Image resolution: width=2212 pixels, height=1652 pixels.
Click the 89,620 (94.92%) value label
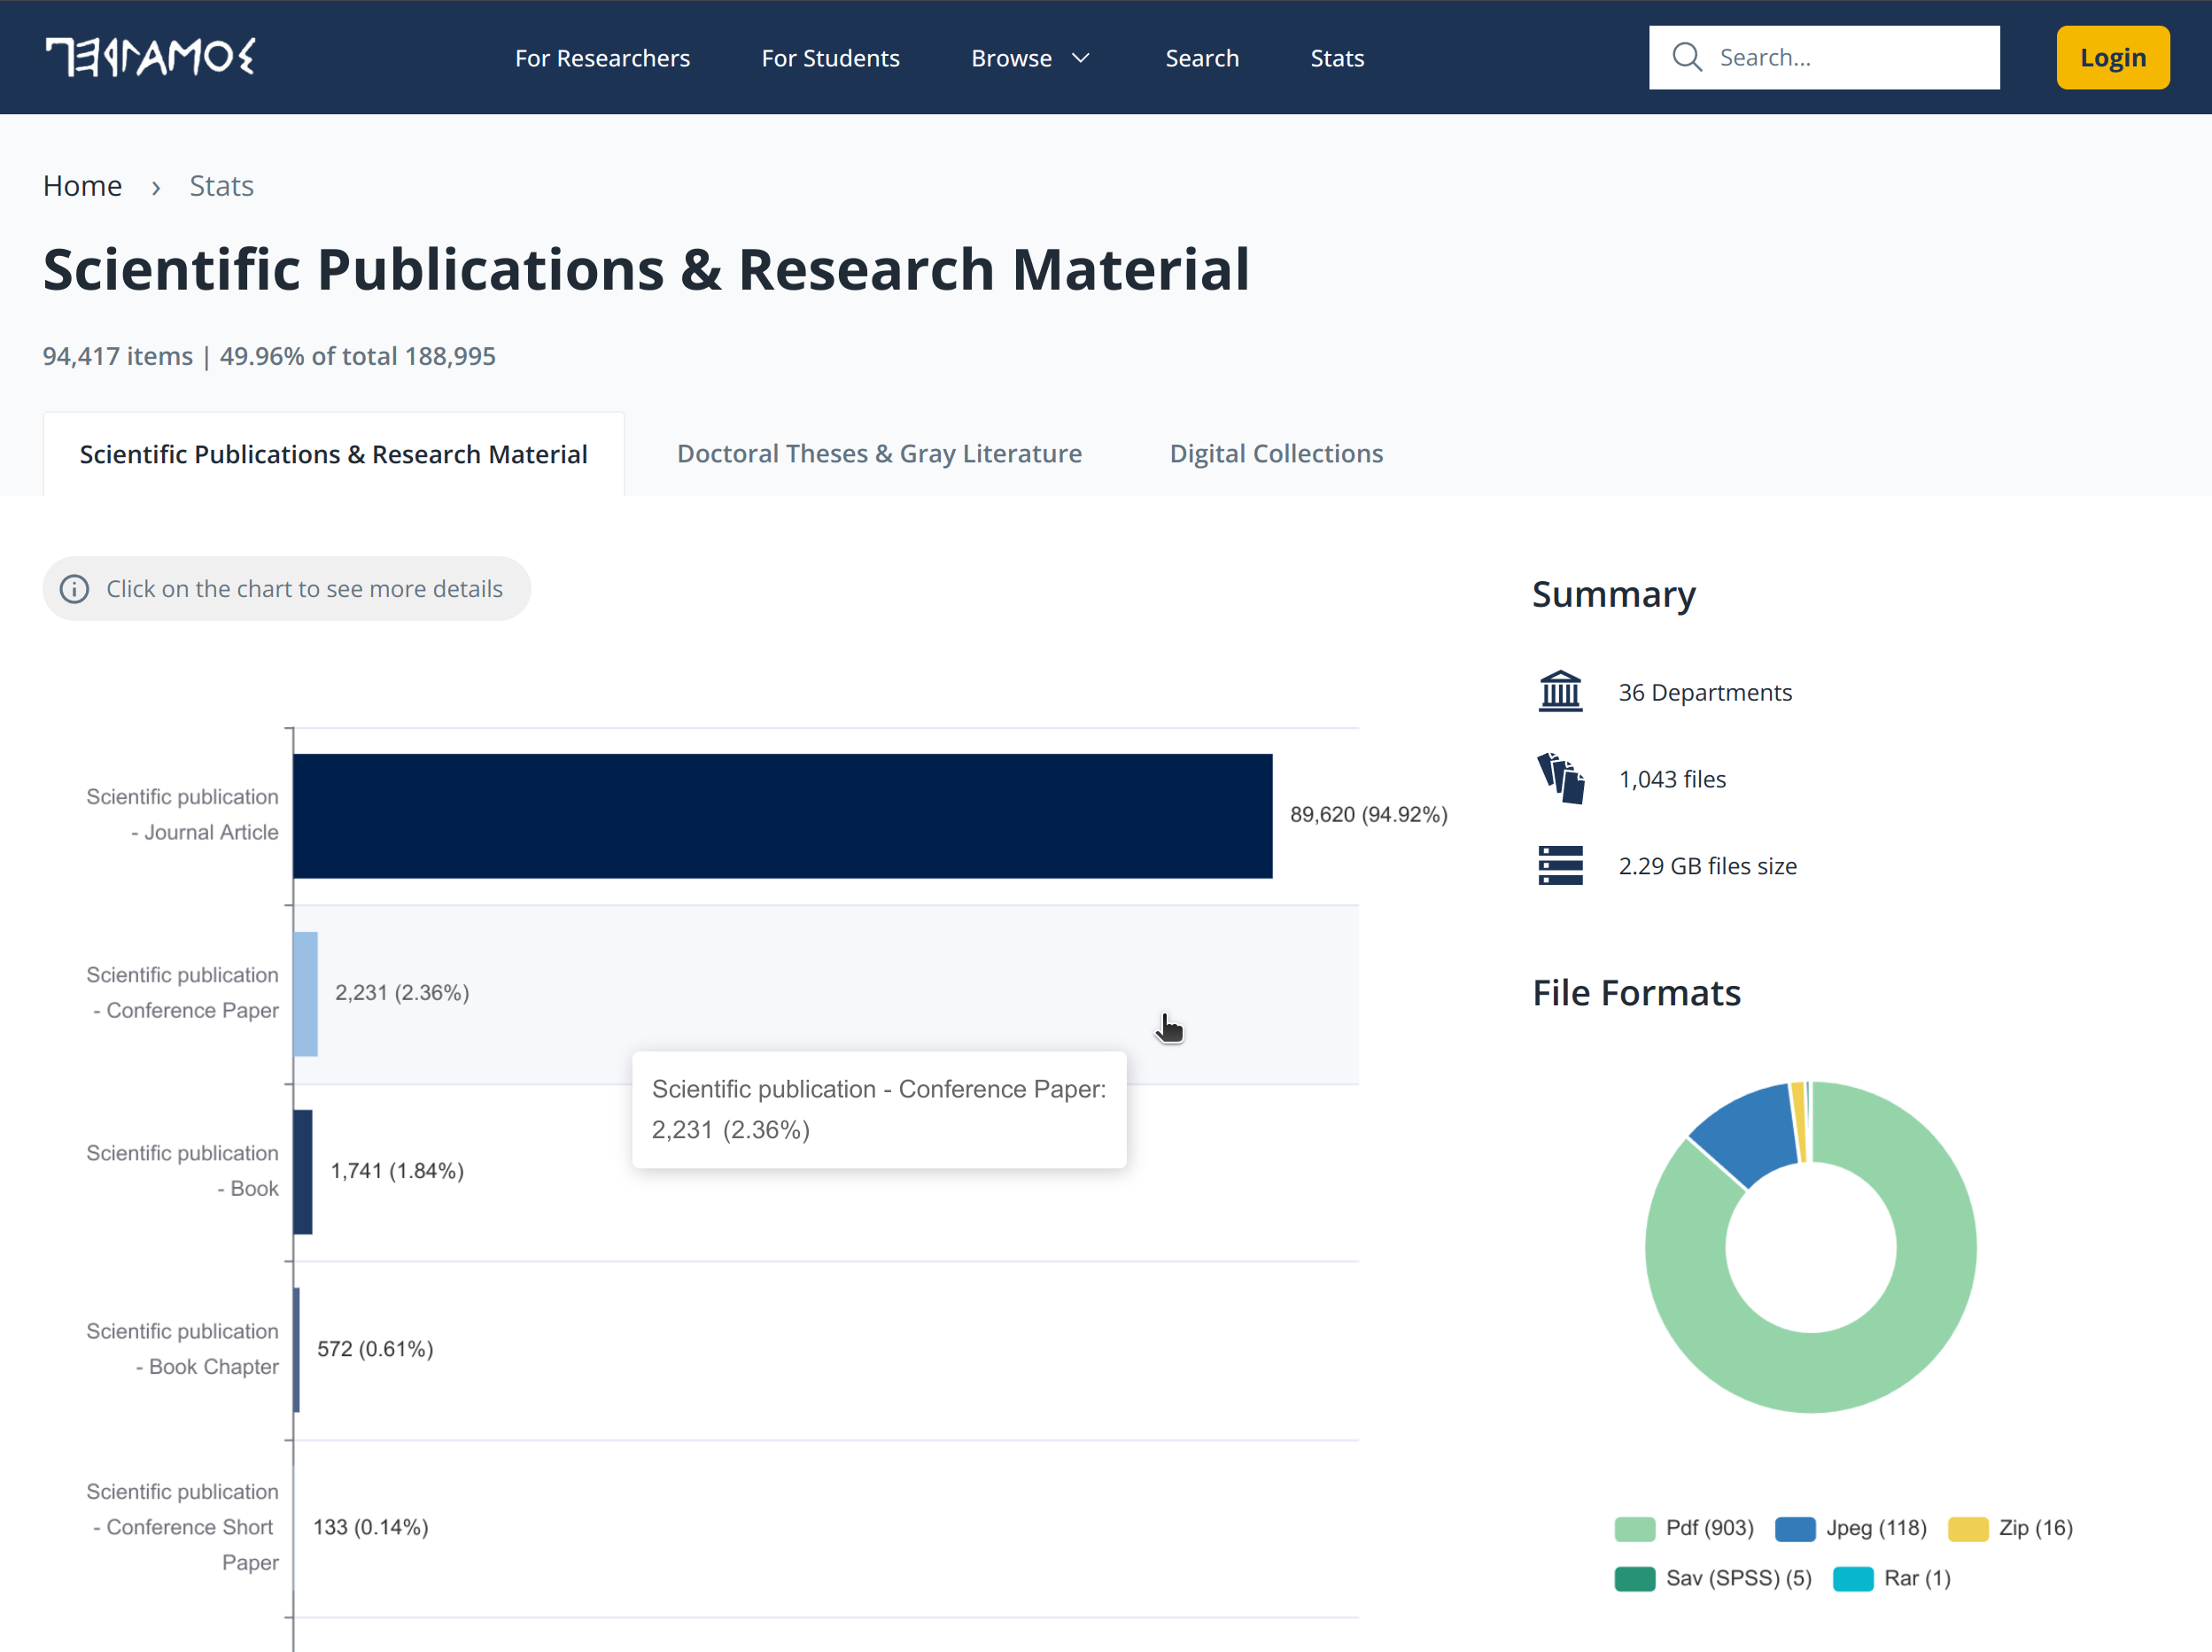1368,814
